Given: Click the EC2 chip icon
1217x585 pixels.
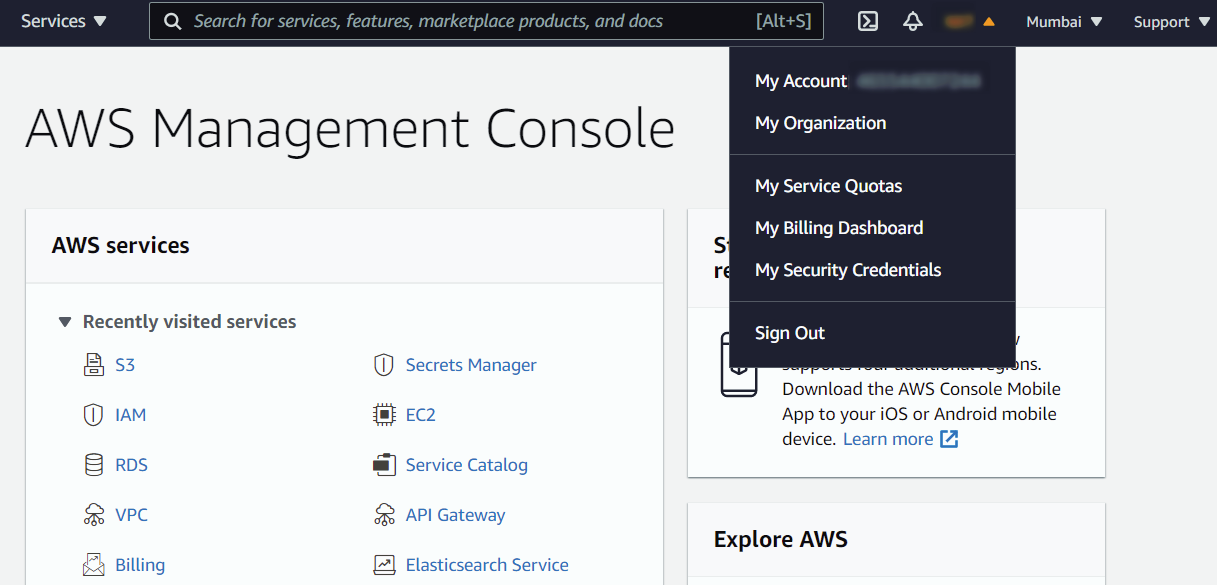Looking at the screenshot, I should point(384,415).
